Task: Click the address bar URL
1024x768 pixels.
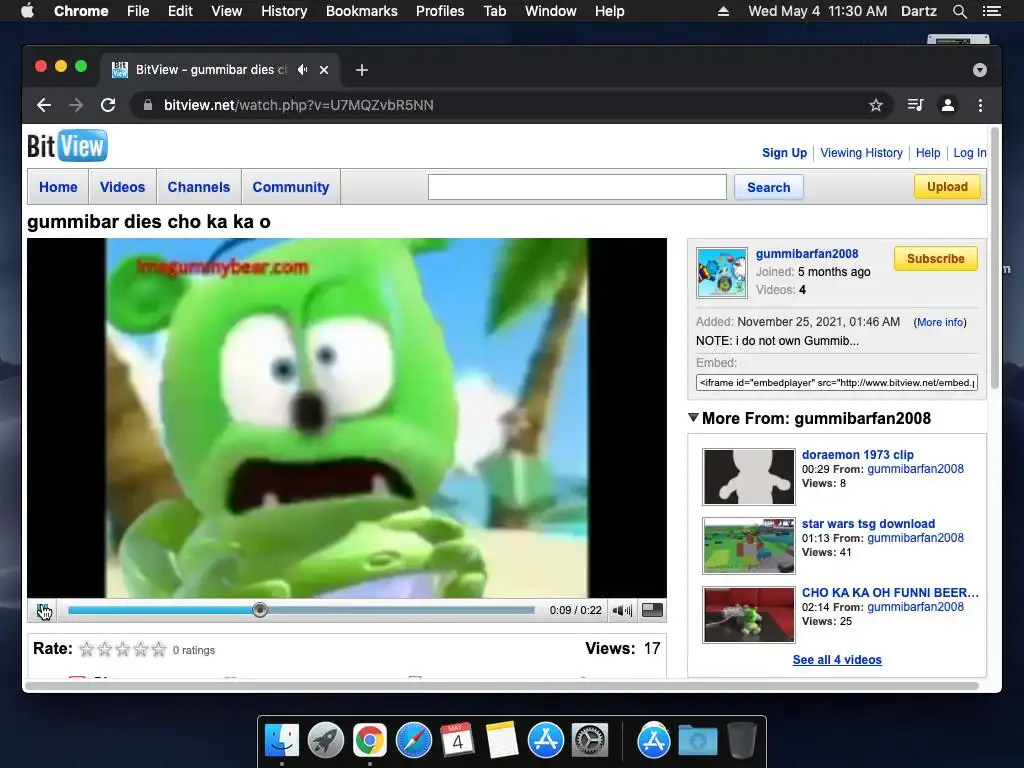Action: click(298, 105)
